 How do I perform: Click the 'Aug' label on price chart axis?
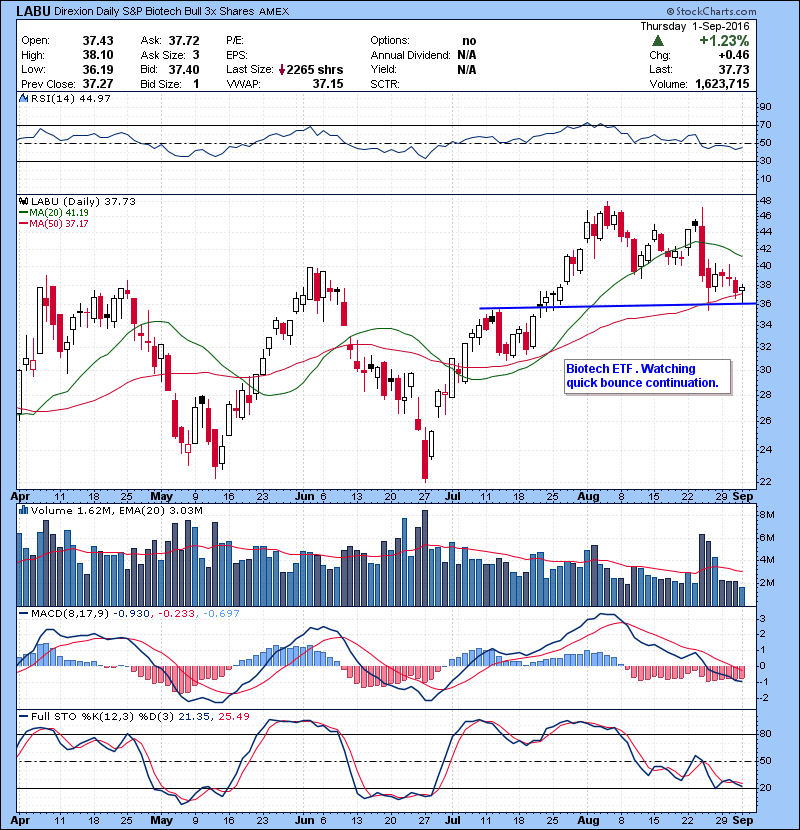[588, 497]
